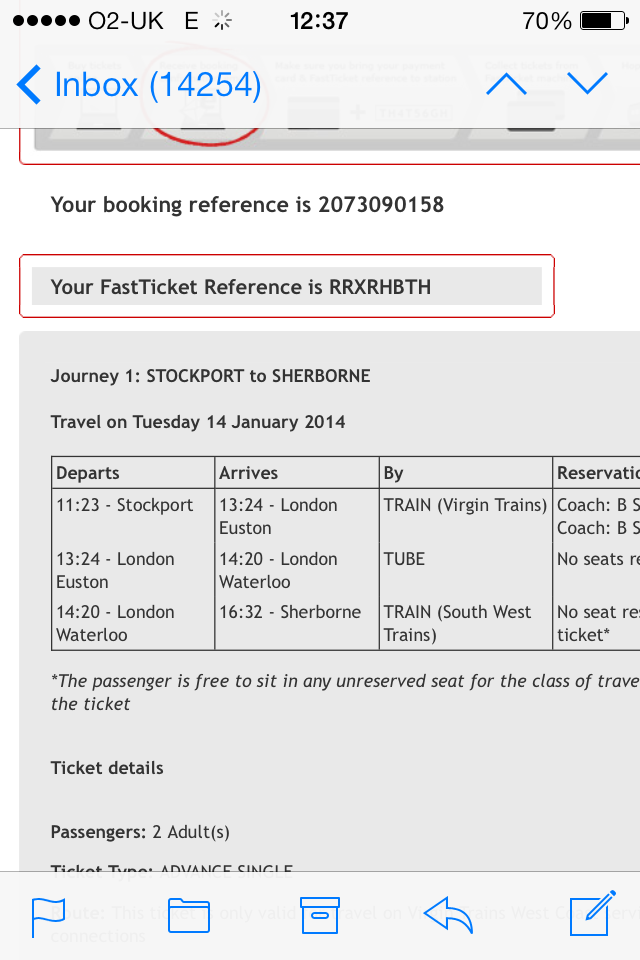This screenshot has height=960, width=640.
Task: Tap the battery icon in status bar
Action: (602, 21)
